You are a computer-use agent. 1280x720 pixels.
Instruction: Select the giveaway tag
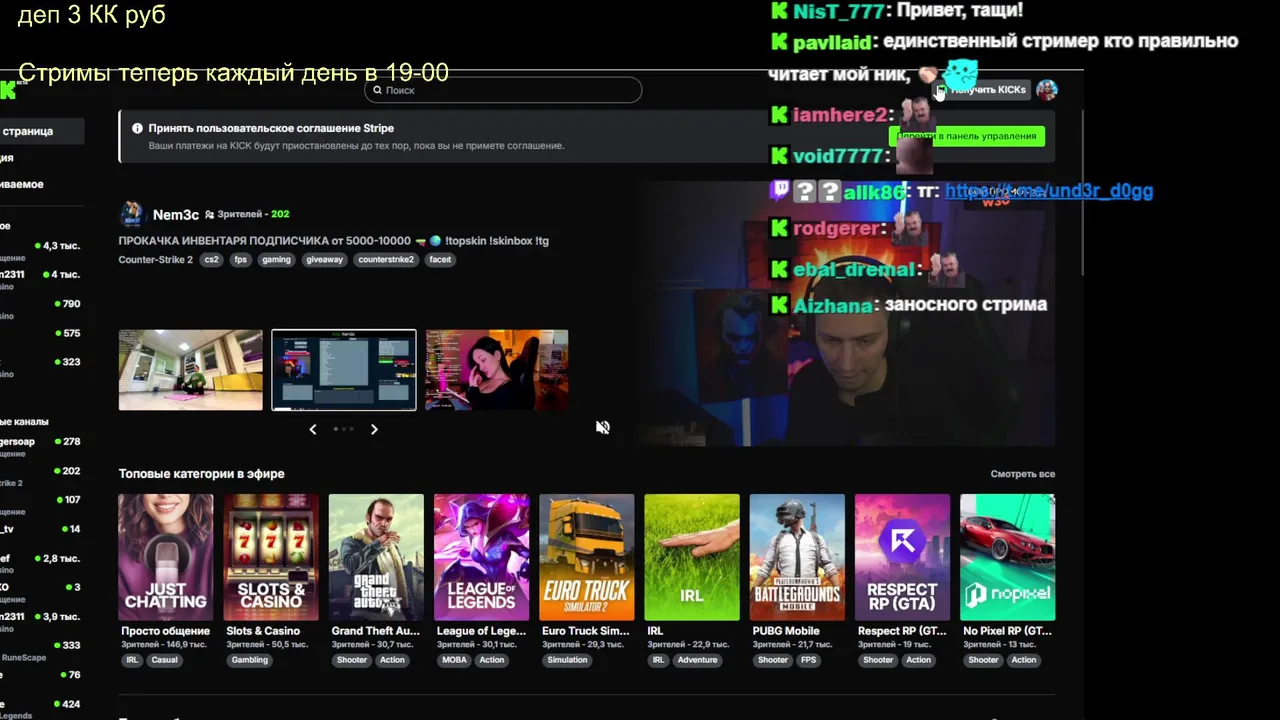(x=324, y=259)
